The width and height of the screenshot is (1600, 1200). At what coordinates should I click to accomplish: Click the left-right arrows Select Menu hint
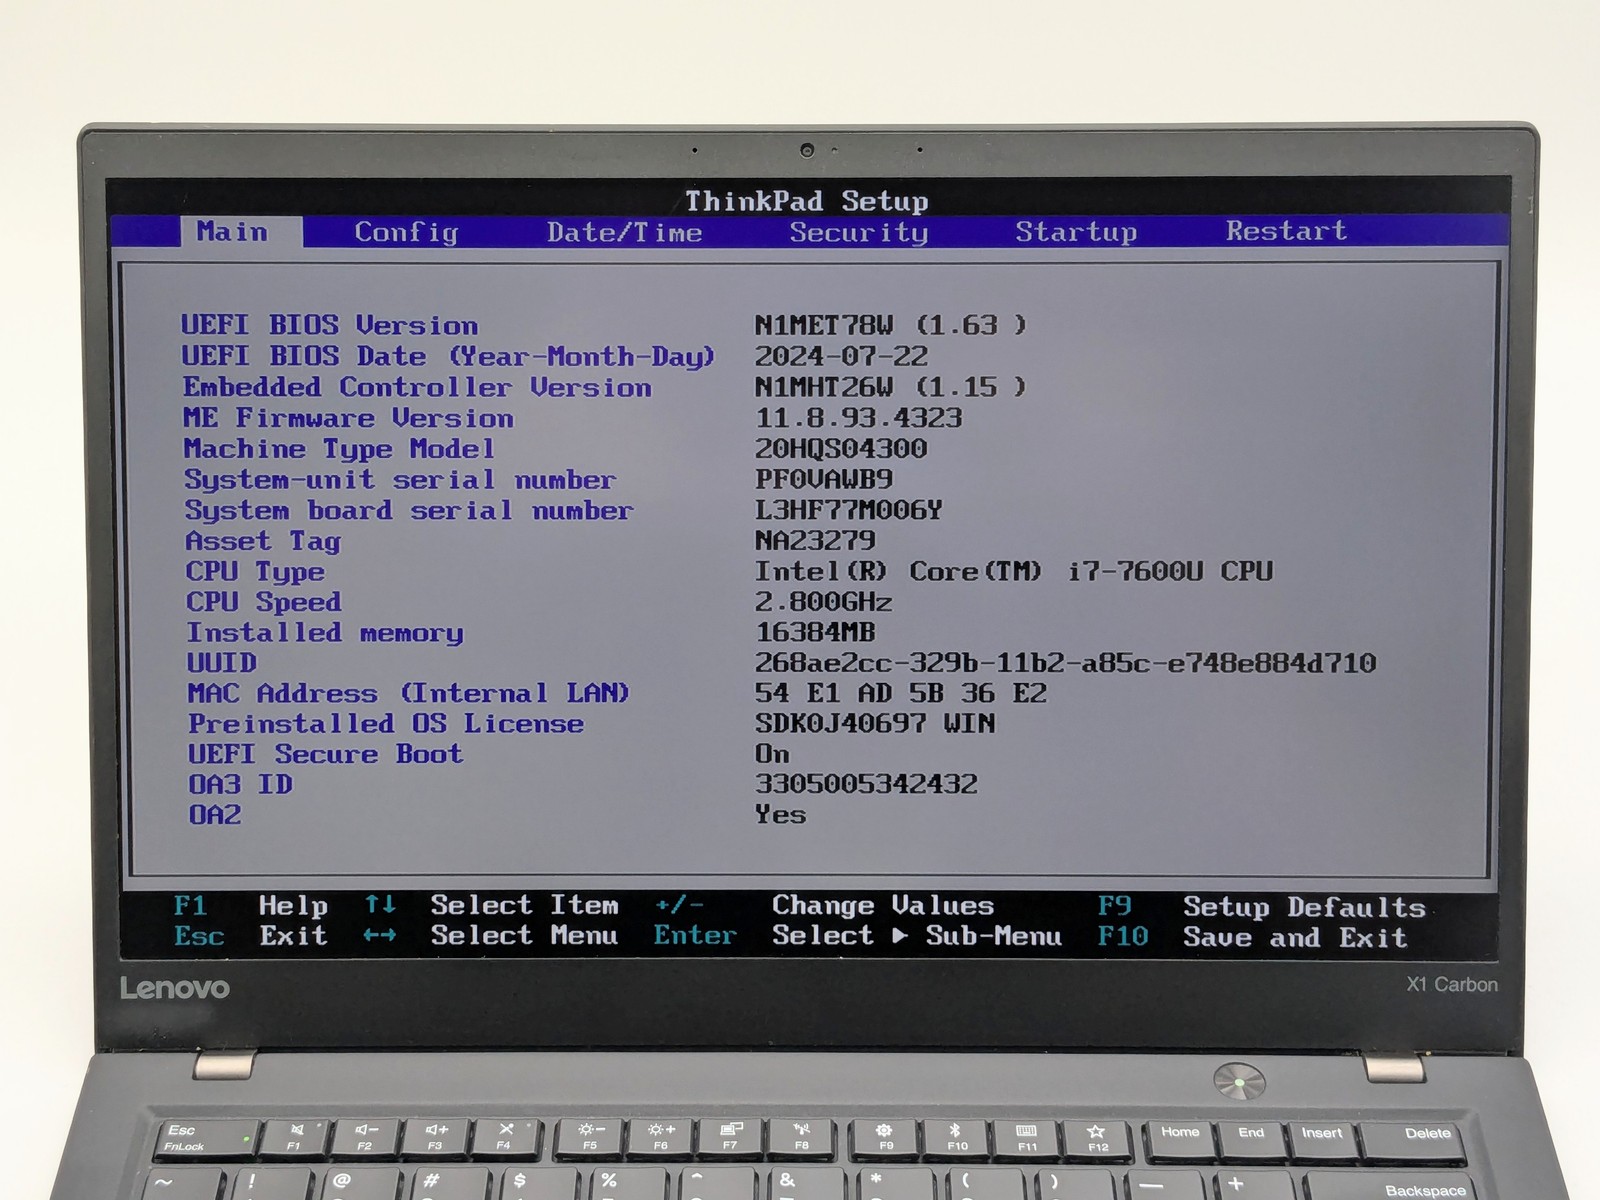coord(490,936)
